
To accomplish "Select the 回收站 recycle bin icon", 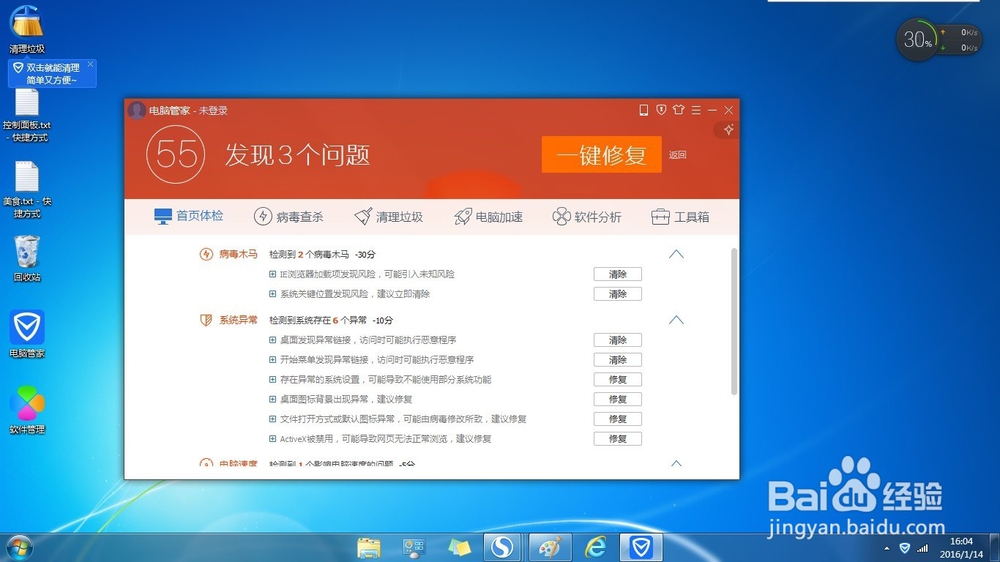I will click(27, 258).
